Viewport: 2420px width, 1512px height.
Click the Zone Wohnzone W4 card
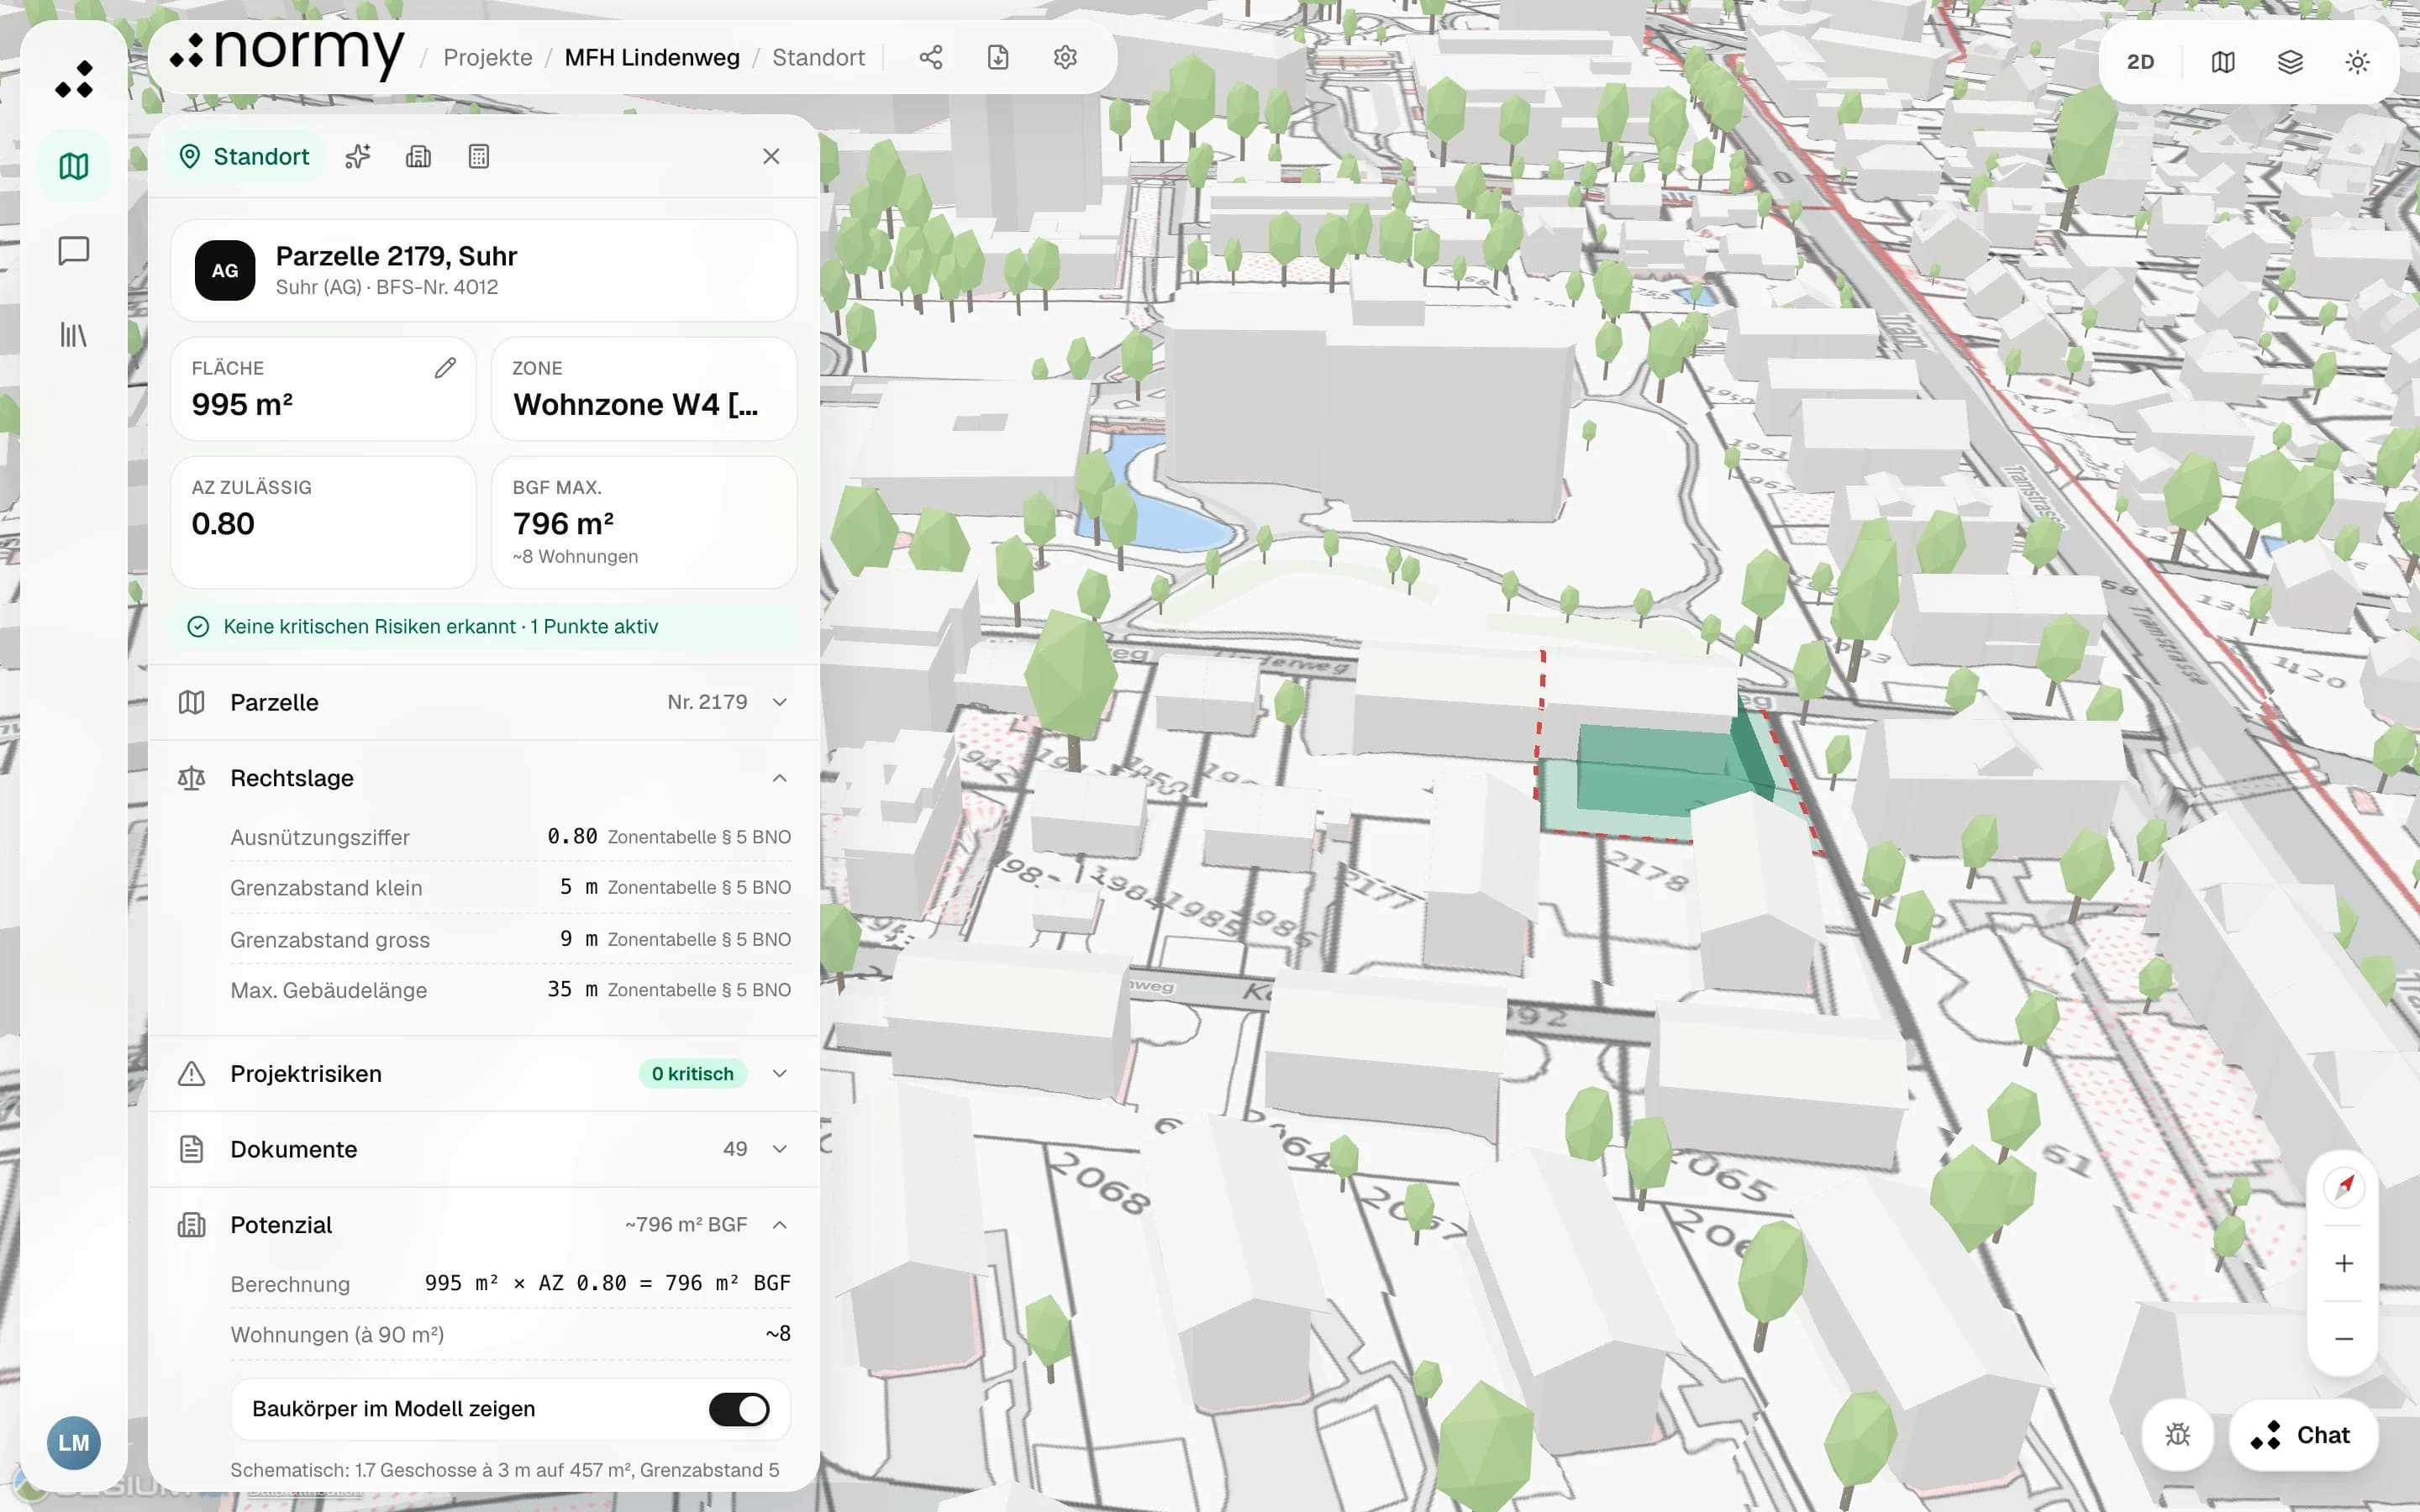coord(644,389)
